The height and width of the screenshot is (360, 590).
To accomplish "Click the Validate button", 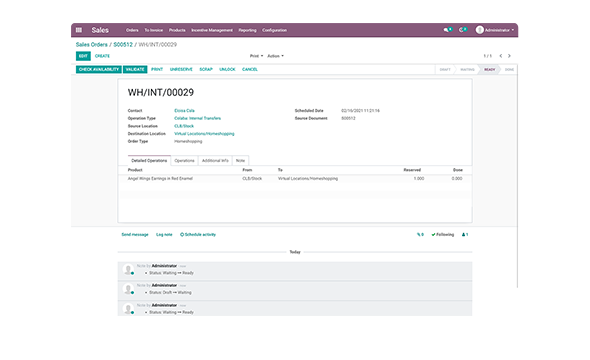I will pos(135,69).
